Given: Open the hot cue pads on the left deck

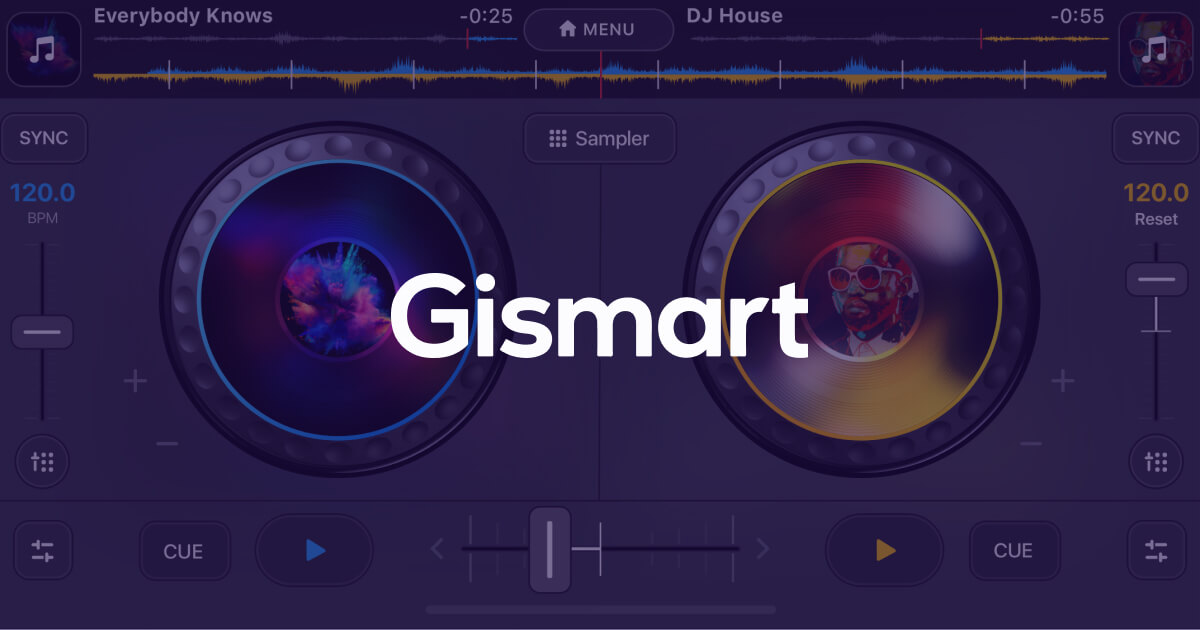Looking at the screenshot, I should coord(43,462).
